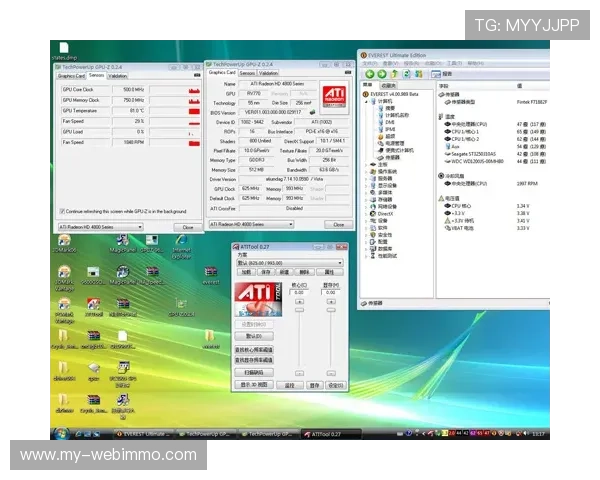Click Close button in left GPU-Z Sensors window
The width and height of the screenshot is (600, 480).
188,227
